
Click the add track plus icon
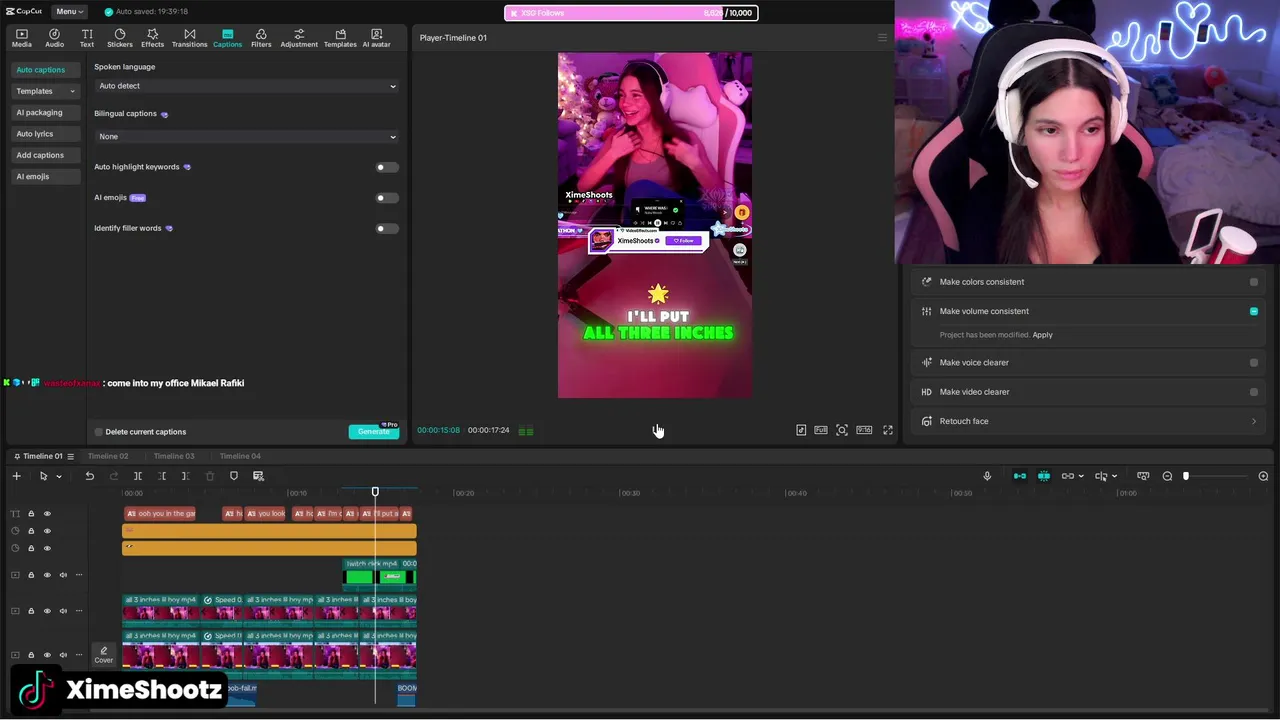16,476
